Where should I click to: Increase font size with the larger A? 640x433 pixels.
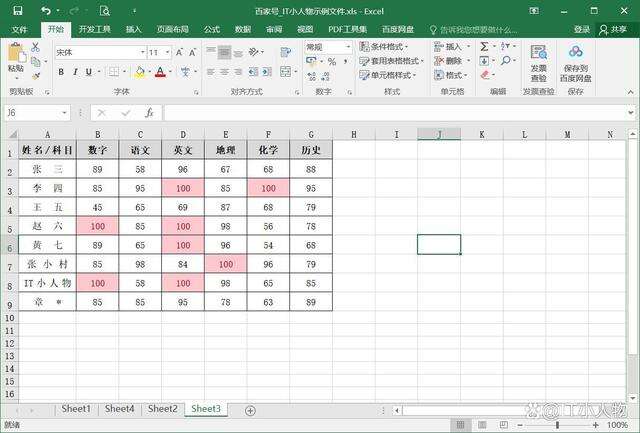point(179,52)
